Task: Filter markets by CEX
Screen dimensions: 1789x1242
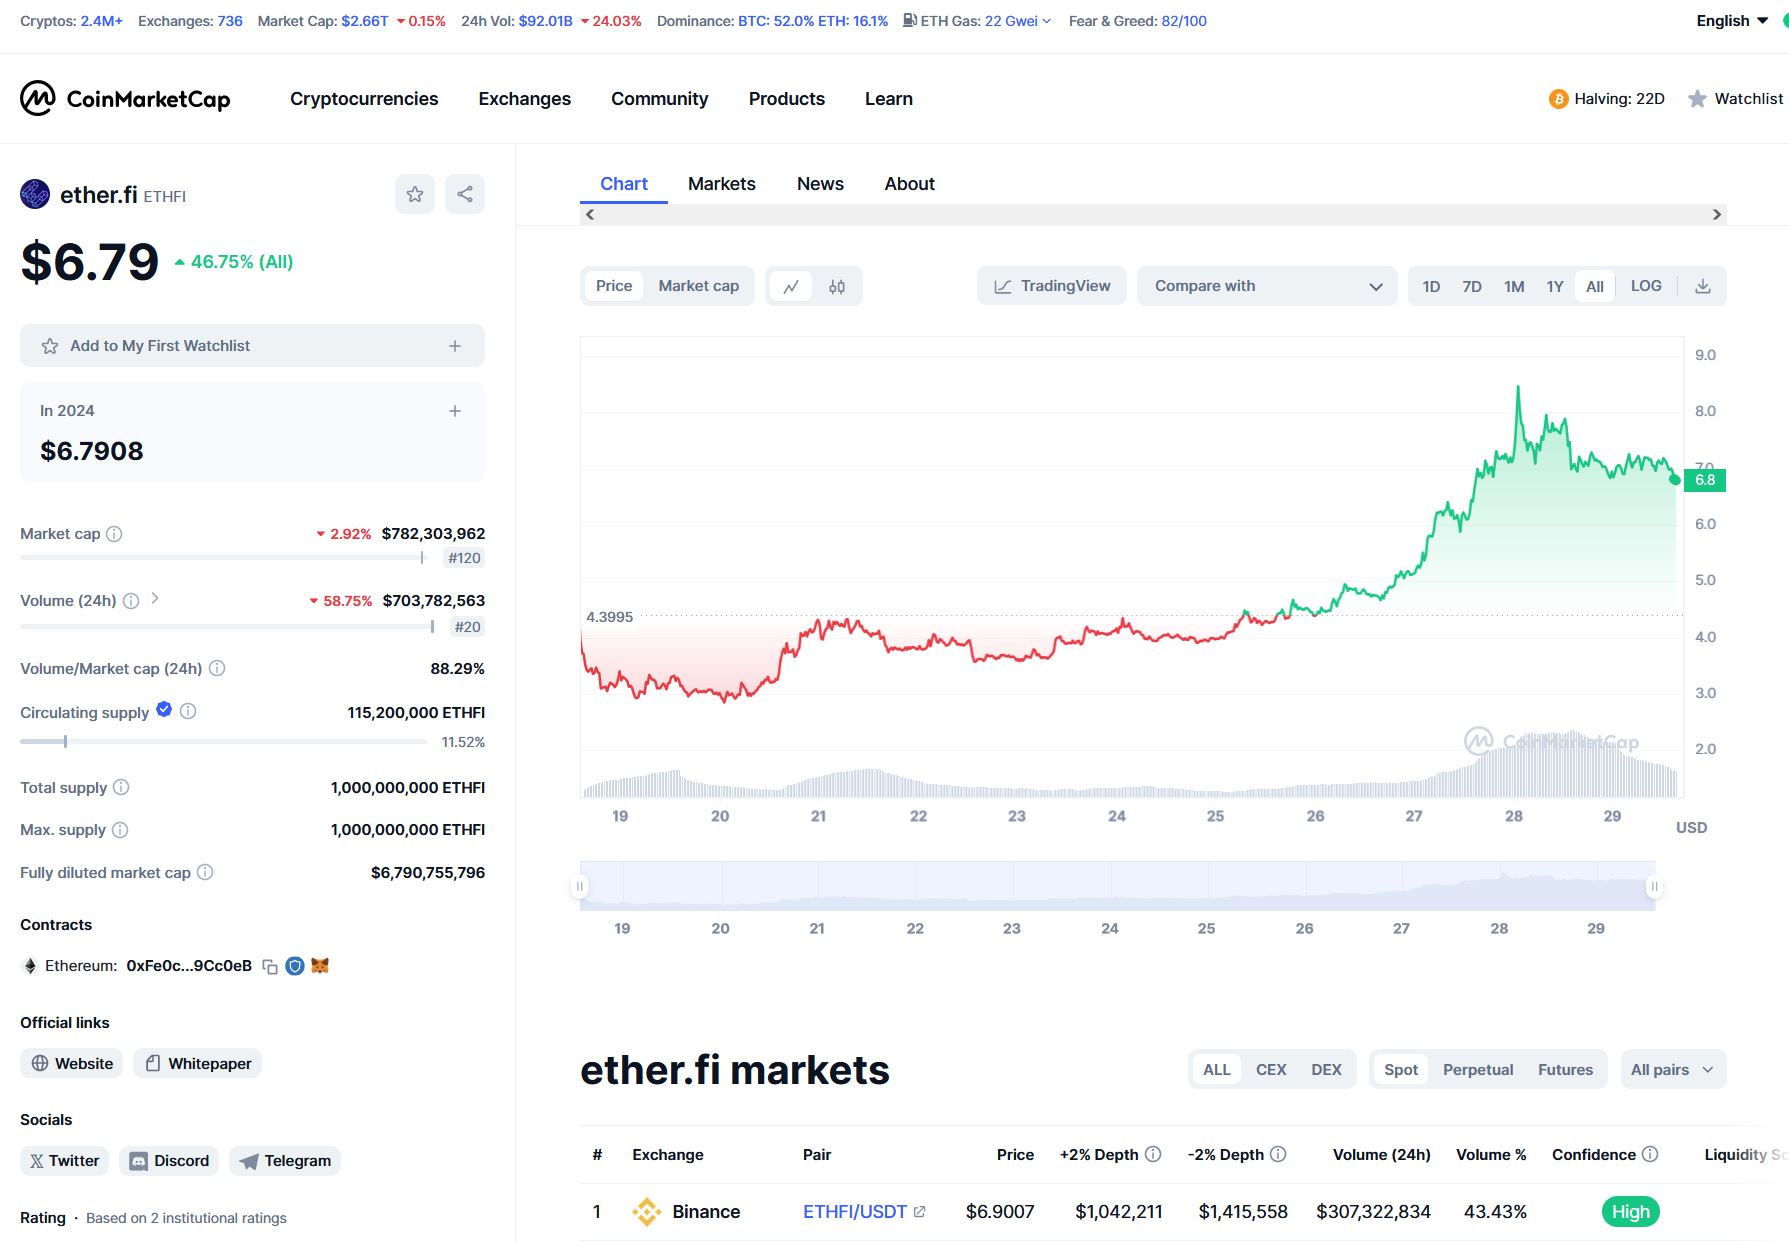Action: 1271,1070
